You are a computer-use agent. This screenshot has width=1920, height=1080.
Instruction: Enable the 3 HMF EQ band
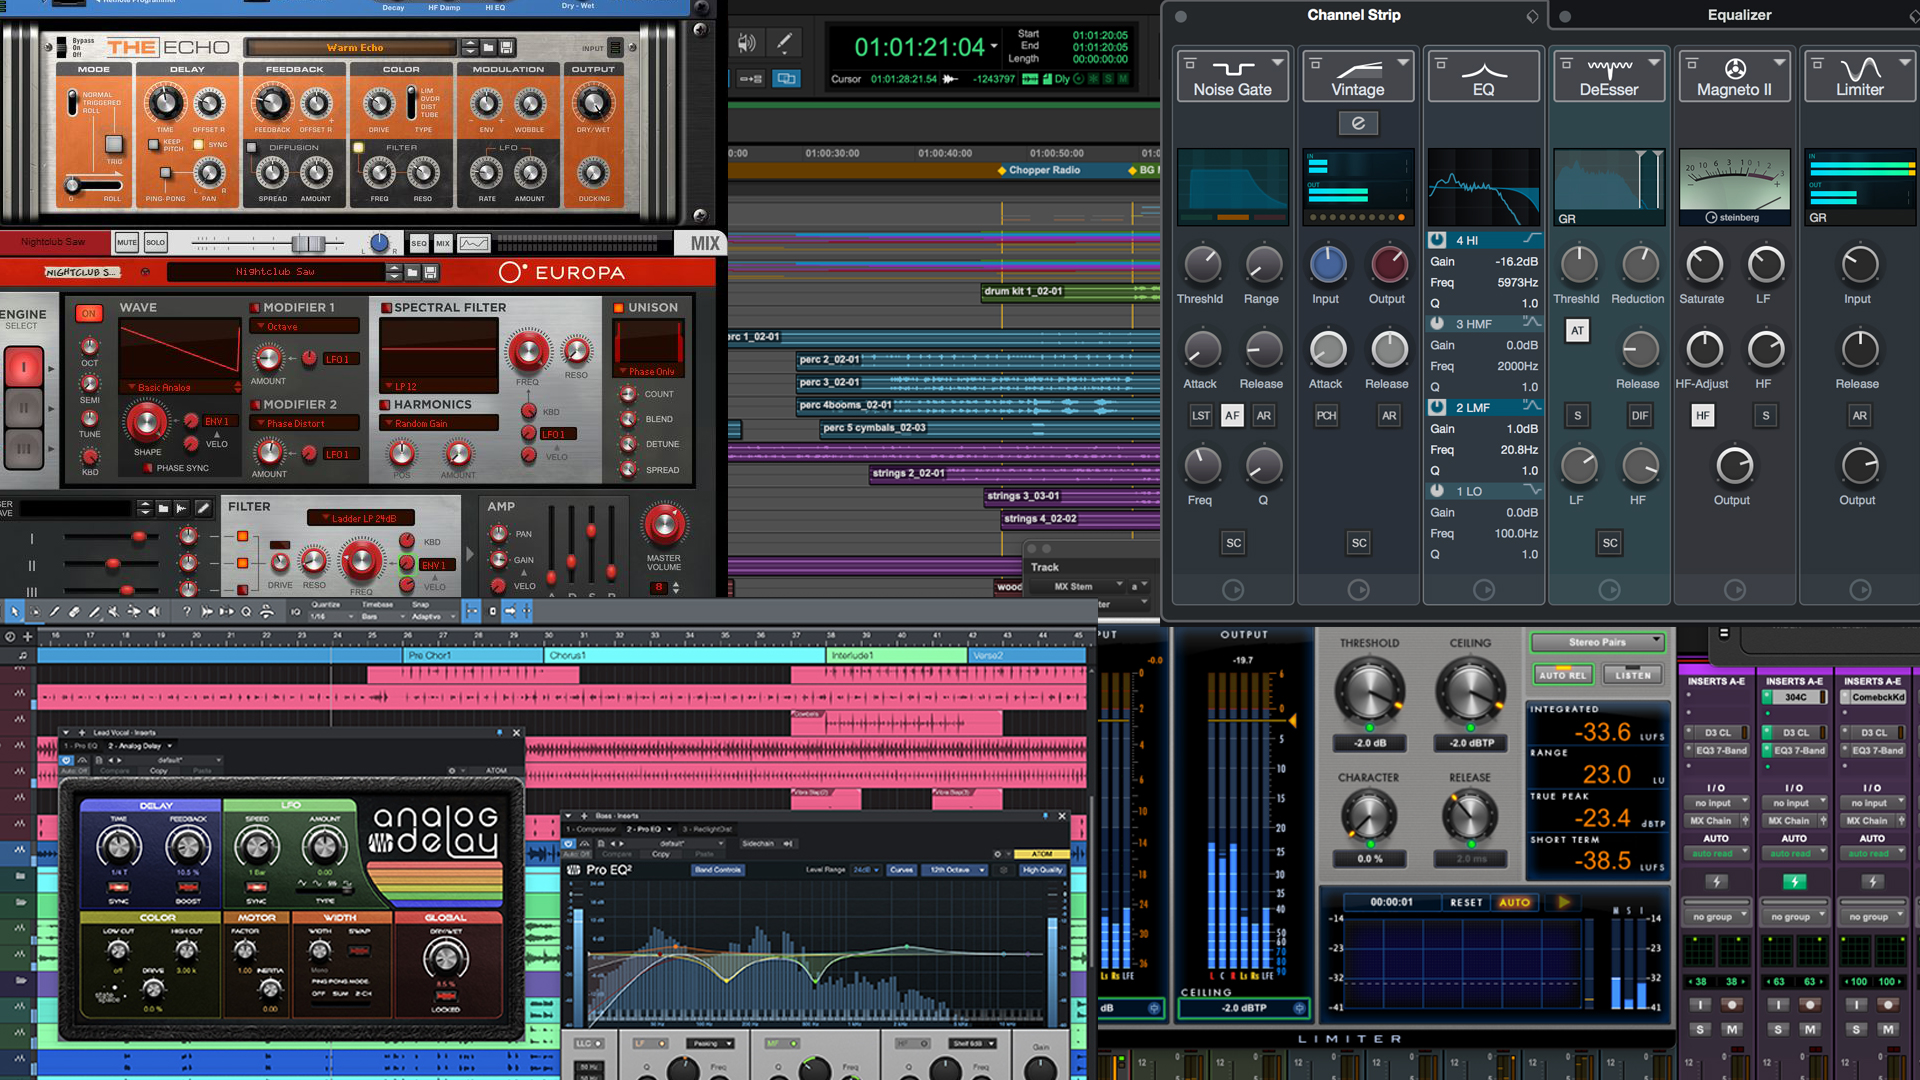[1437, 324]
